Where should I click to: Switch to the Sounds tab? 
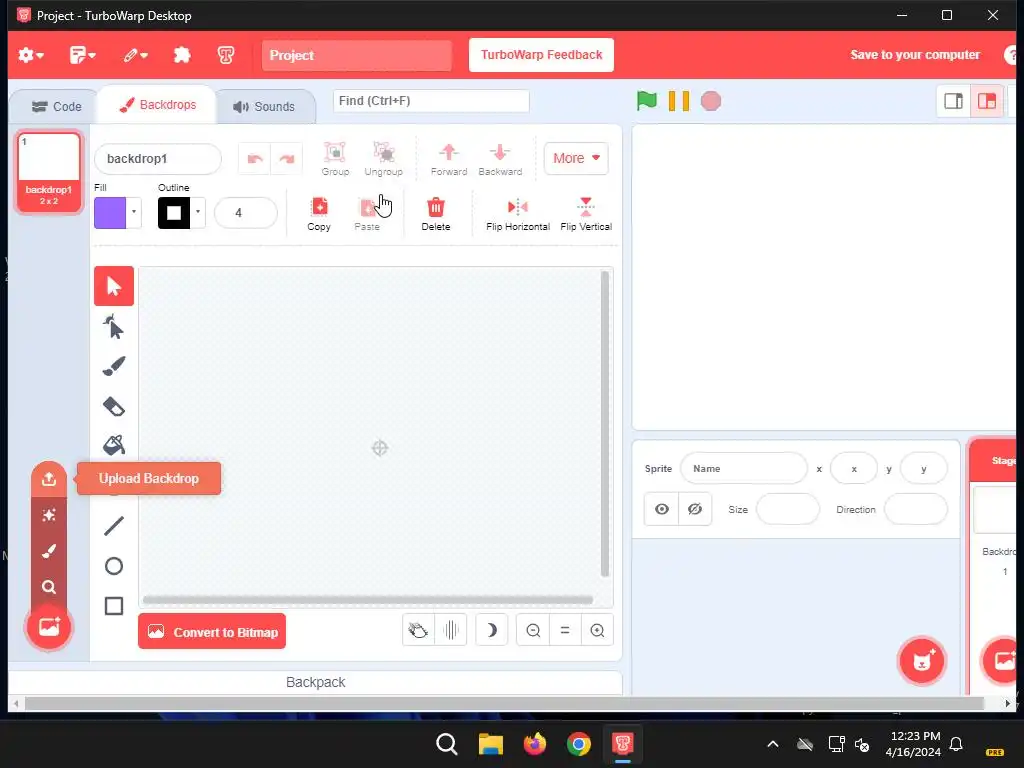[264, 106]
